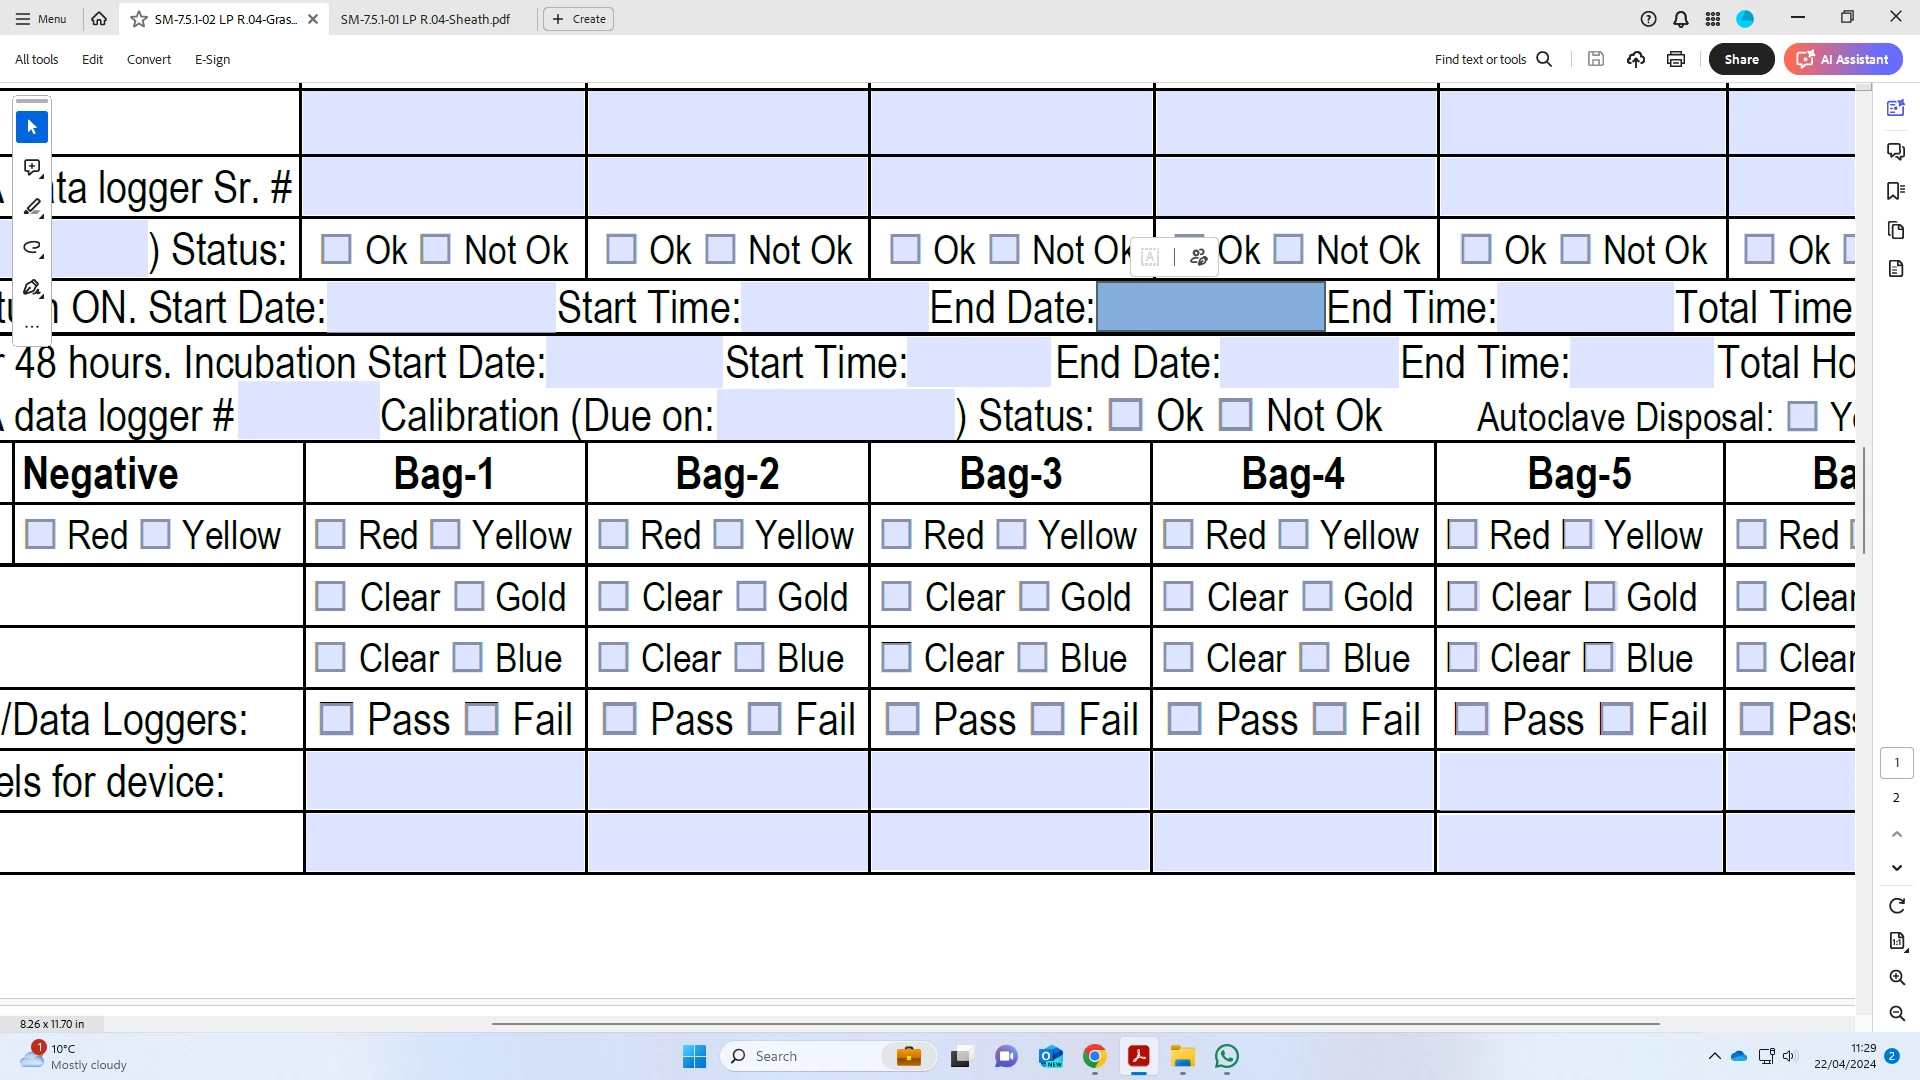Screen dimensions: 1920x1080
Task: Tick the Bag-3 Pass checkbox
Action: [x=902, y=719]
